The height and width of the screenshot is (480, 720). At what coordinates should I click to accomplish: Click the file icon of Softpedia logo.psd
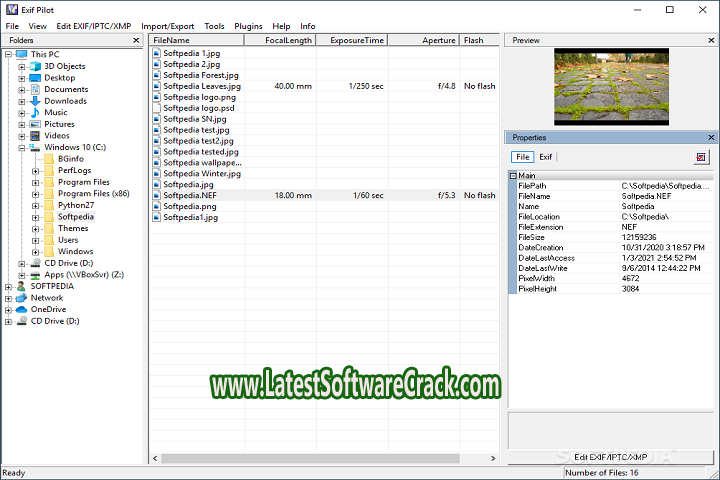[x=157, y=109]
